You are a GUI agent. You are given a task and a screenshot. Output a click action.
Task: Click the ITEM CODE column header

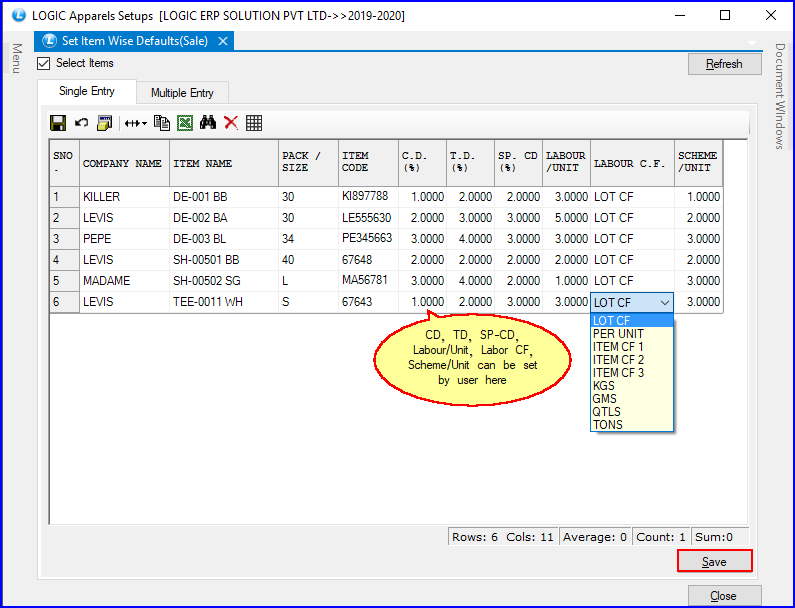click(368, 162)
